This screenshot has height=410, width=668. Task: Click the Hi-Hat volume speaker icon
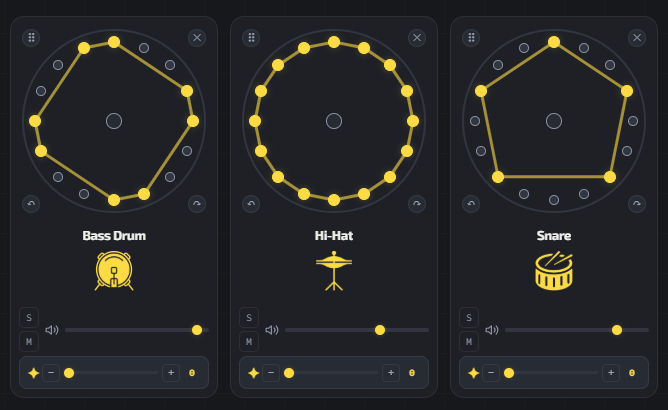point(272,330)
